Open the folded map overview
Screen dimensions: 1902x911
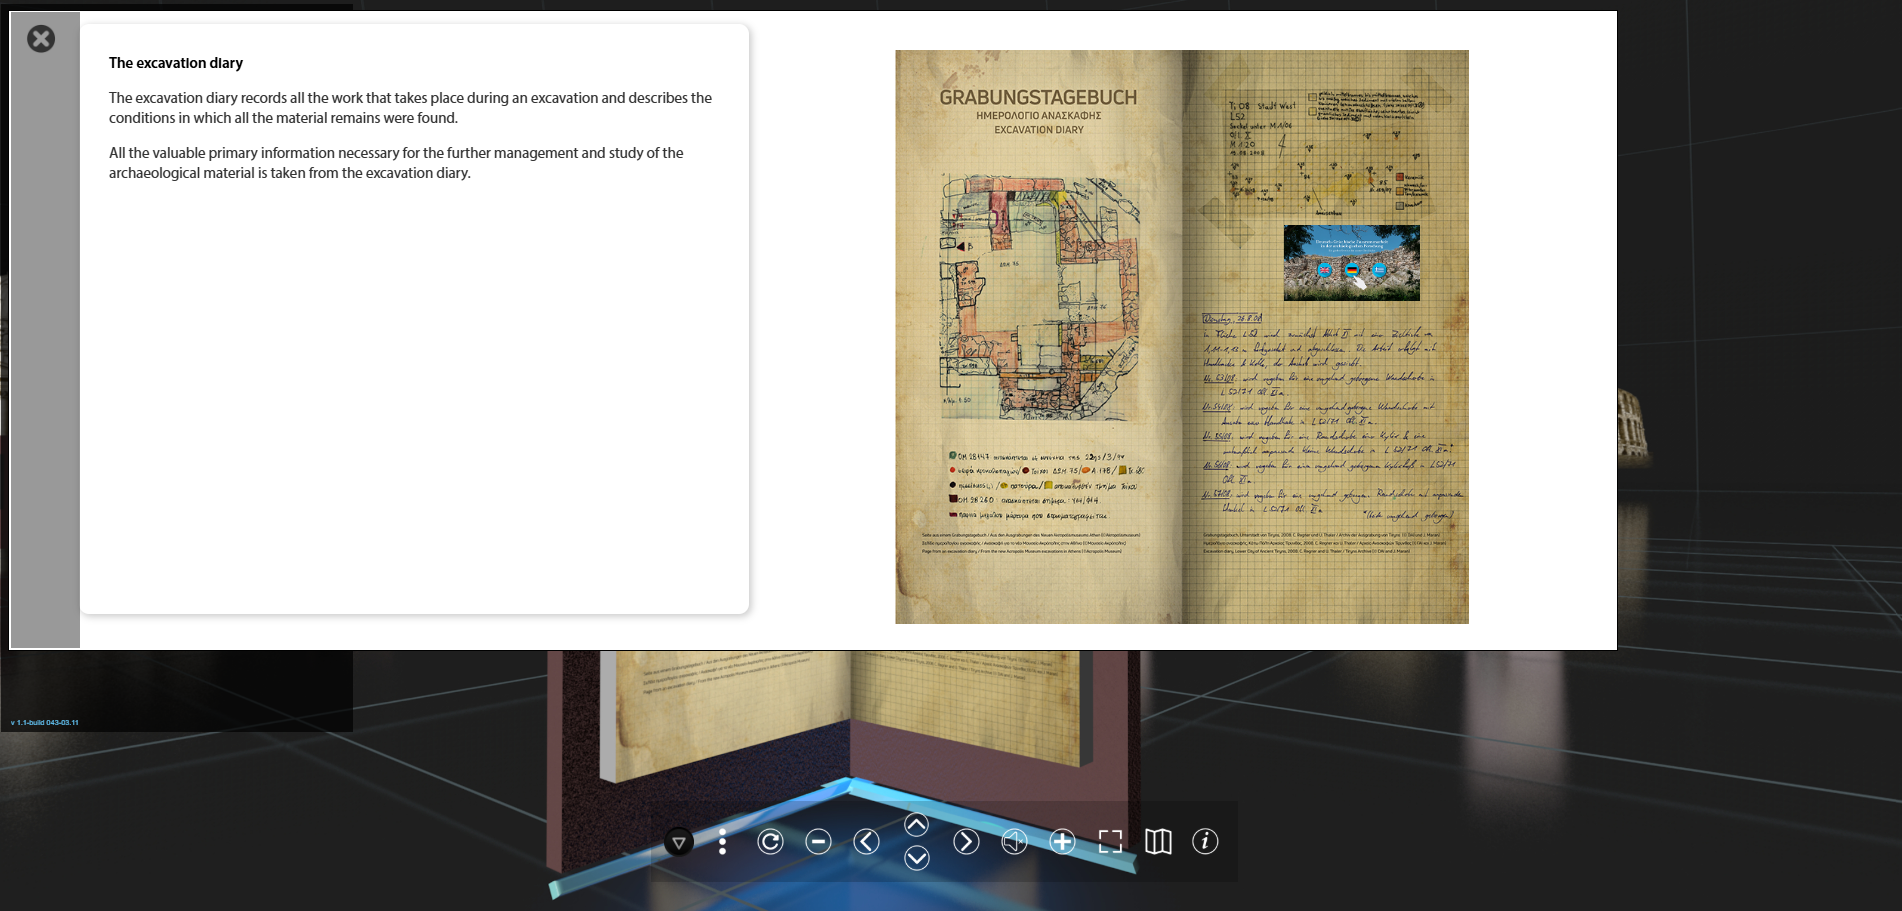(x=1158, y=842)
